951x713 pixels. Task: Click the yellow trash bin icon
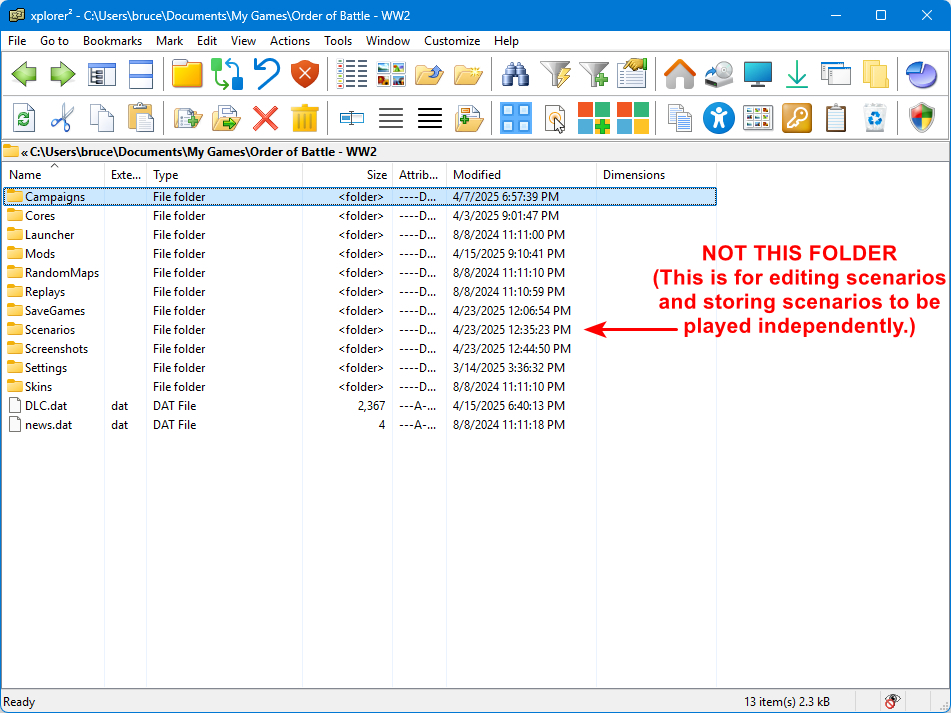(x=304, y=118)
